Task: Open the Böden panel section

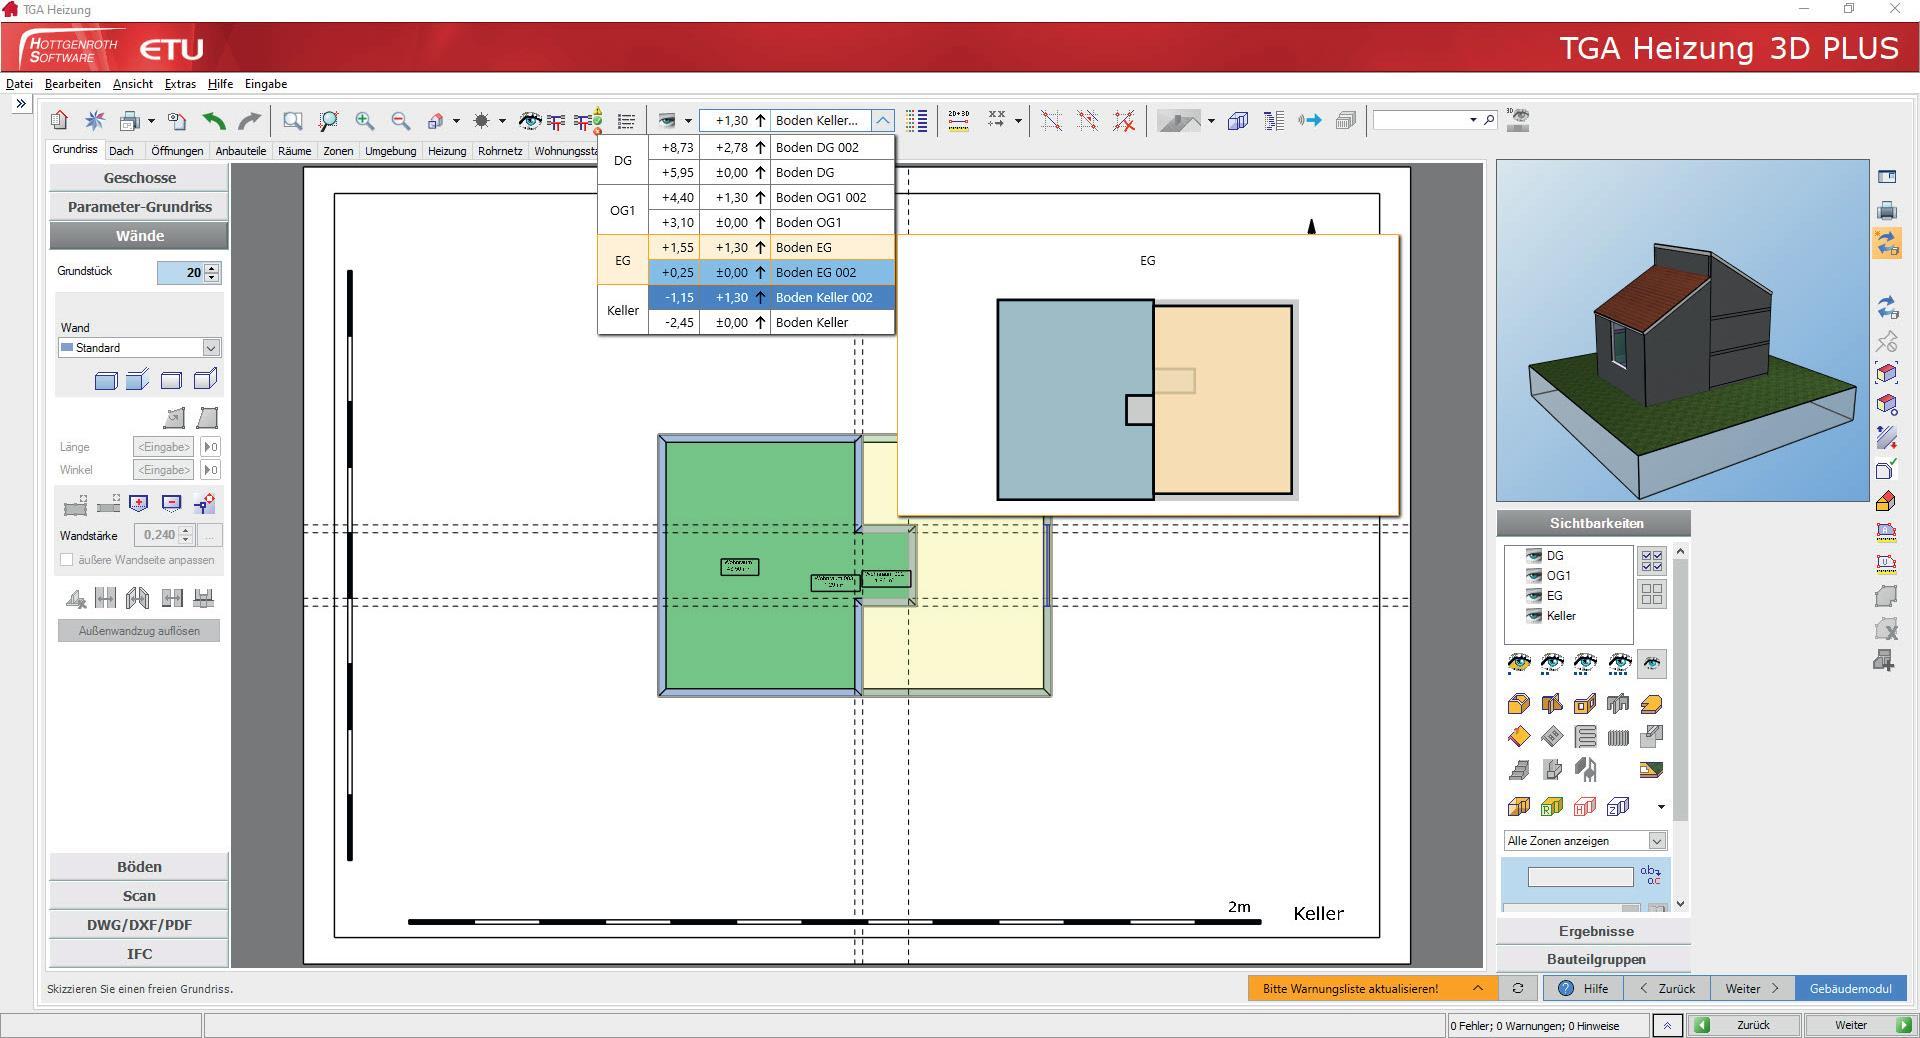Action: tap(139, 867)
